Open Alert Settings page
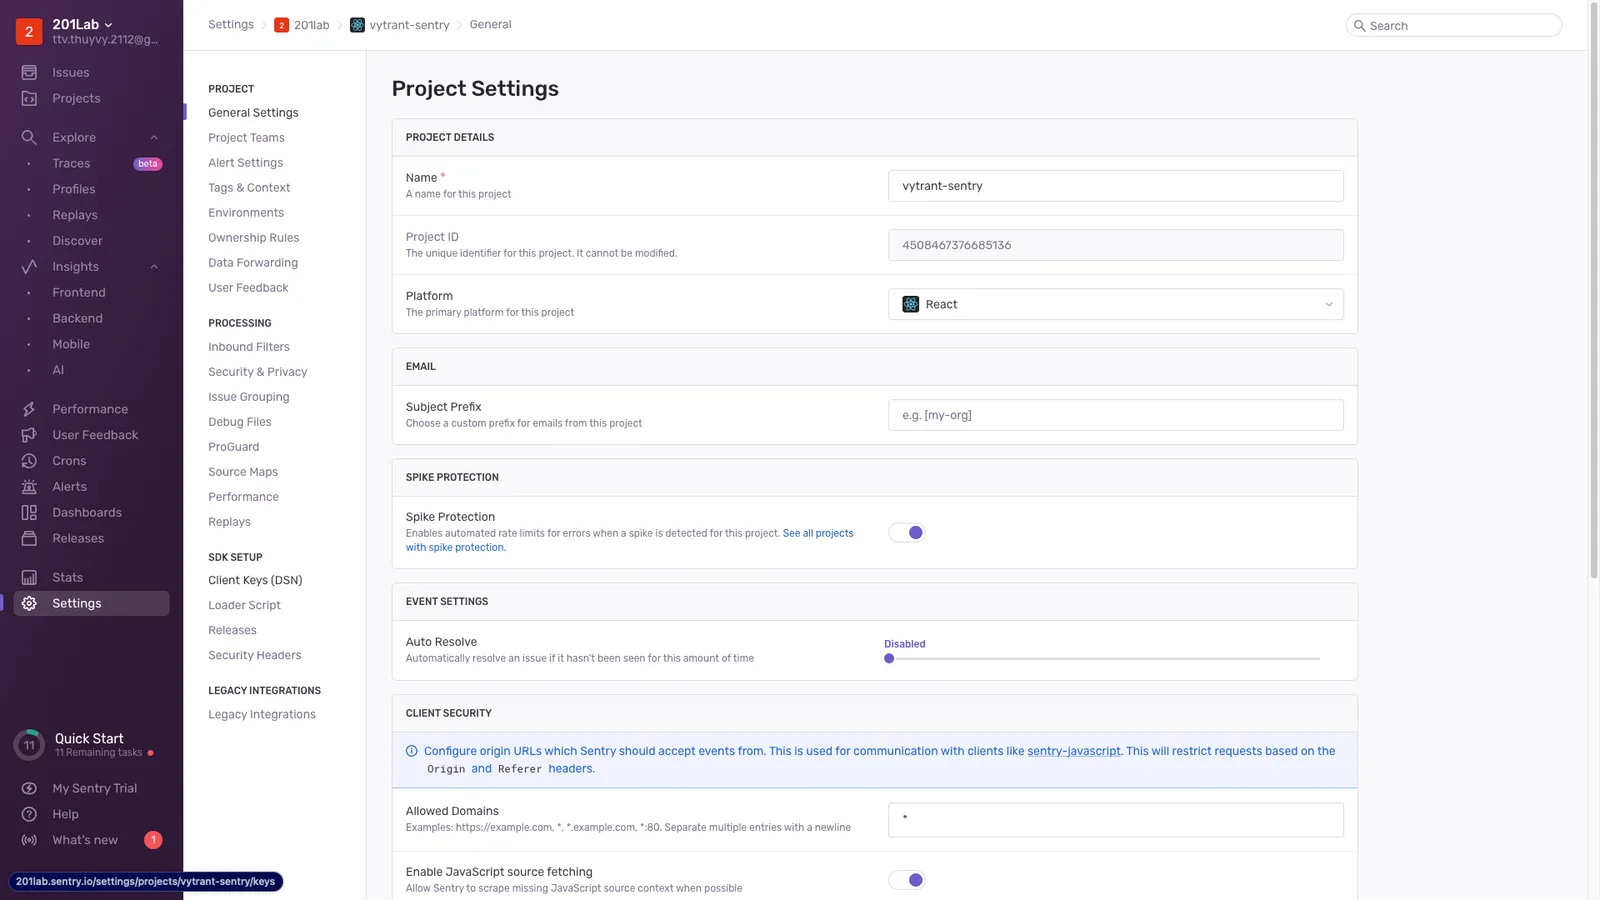Viewport: 1600px width, 900px height. pos(245,163)
